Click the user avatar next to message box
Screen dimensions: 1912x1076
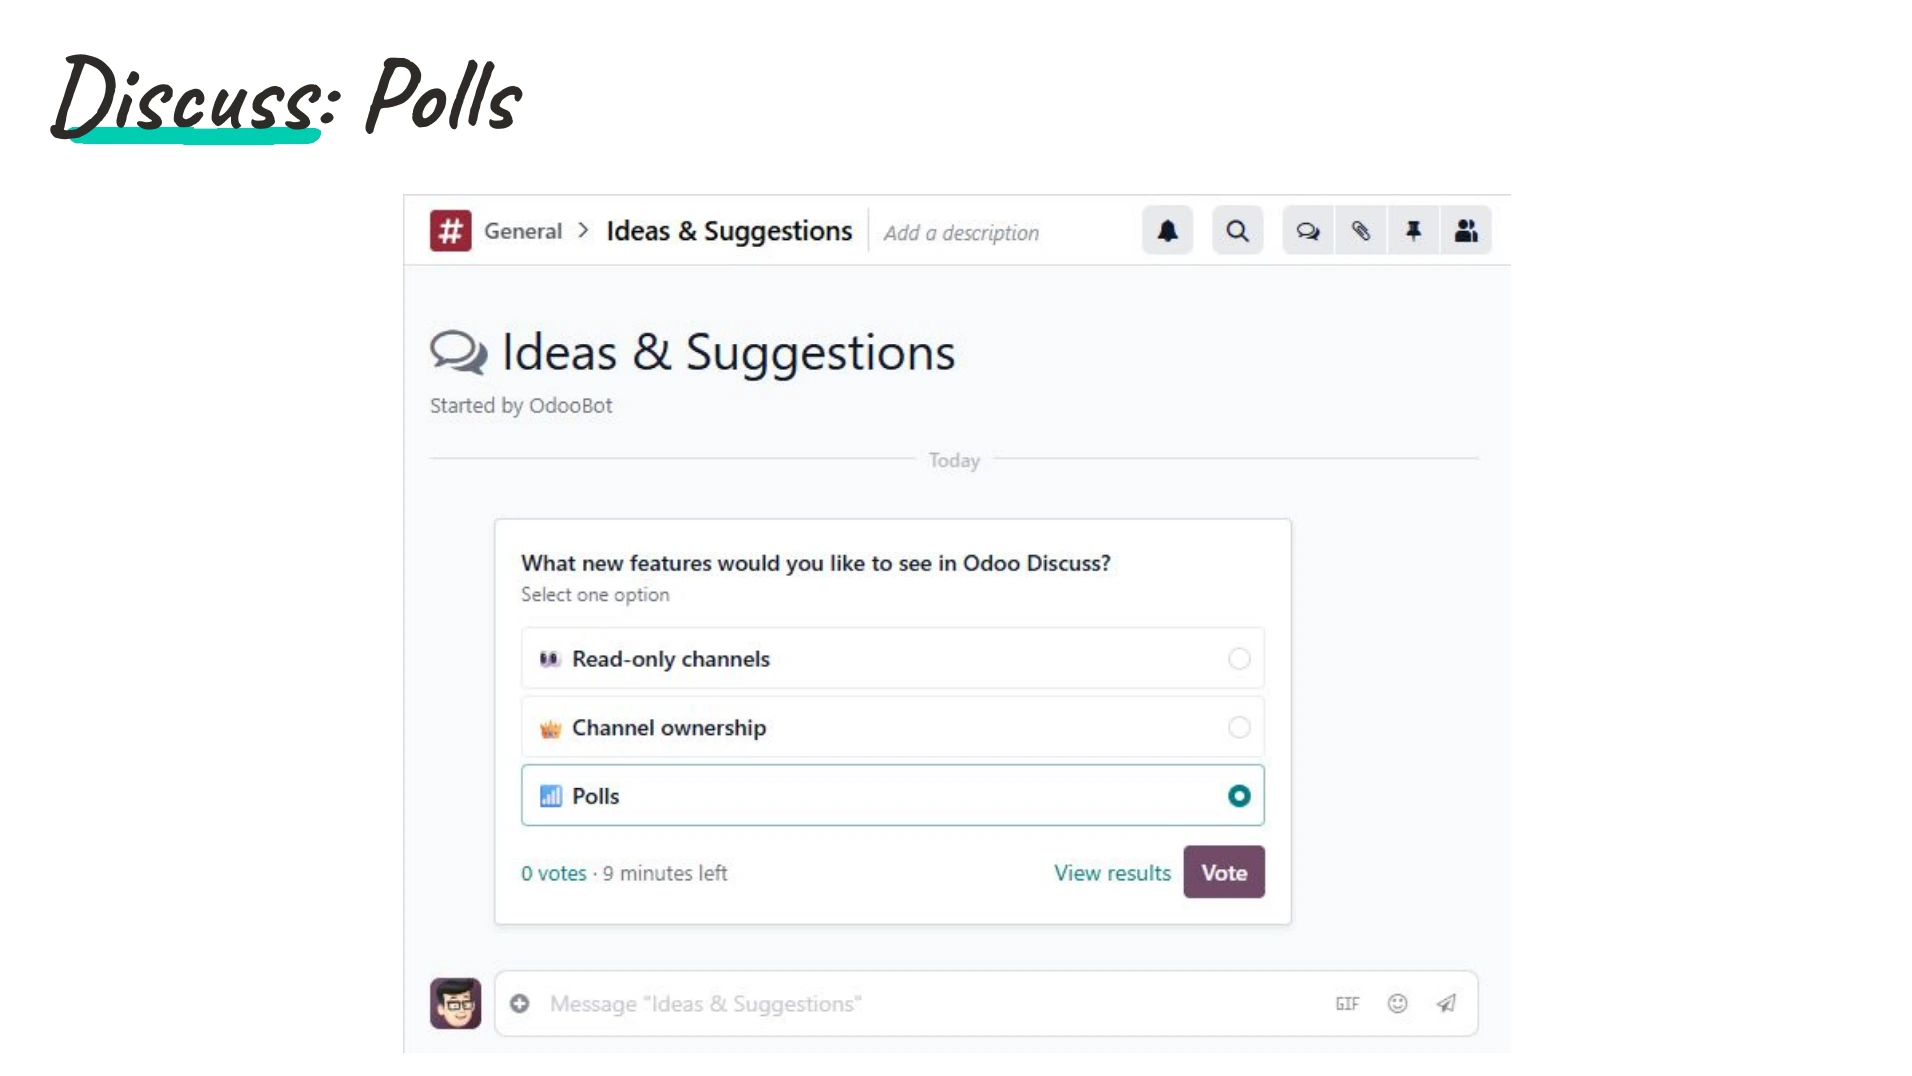pos(455,1003)
